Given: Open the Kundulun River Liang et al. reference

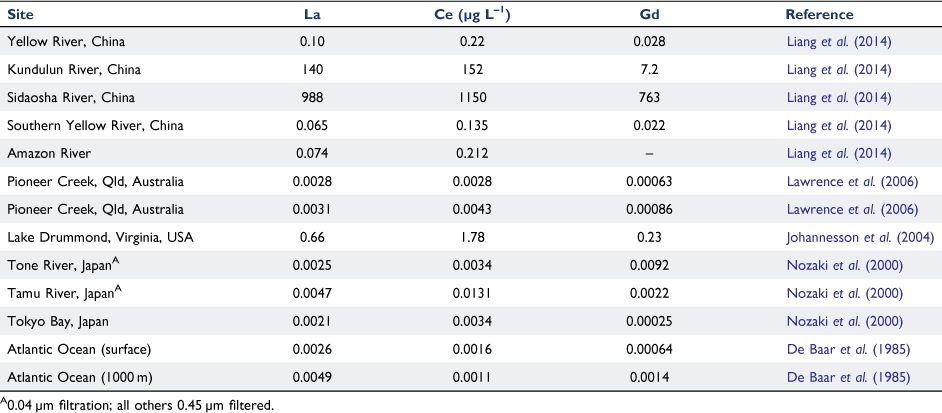Looking at the screenshot, I should [839, 70].
